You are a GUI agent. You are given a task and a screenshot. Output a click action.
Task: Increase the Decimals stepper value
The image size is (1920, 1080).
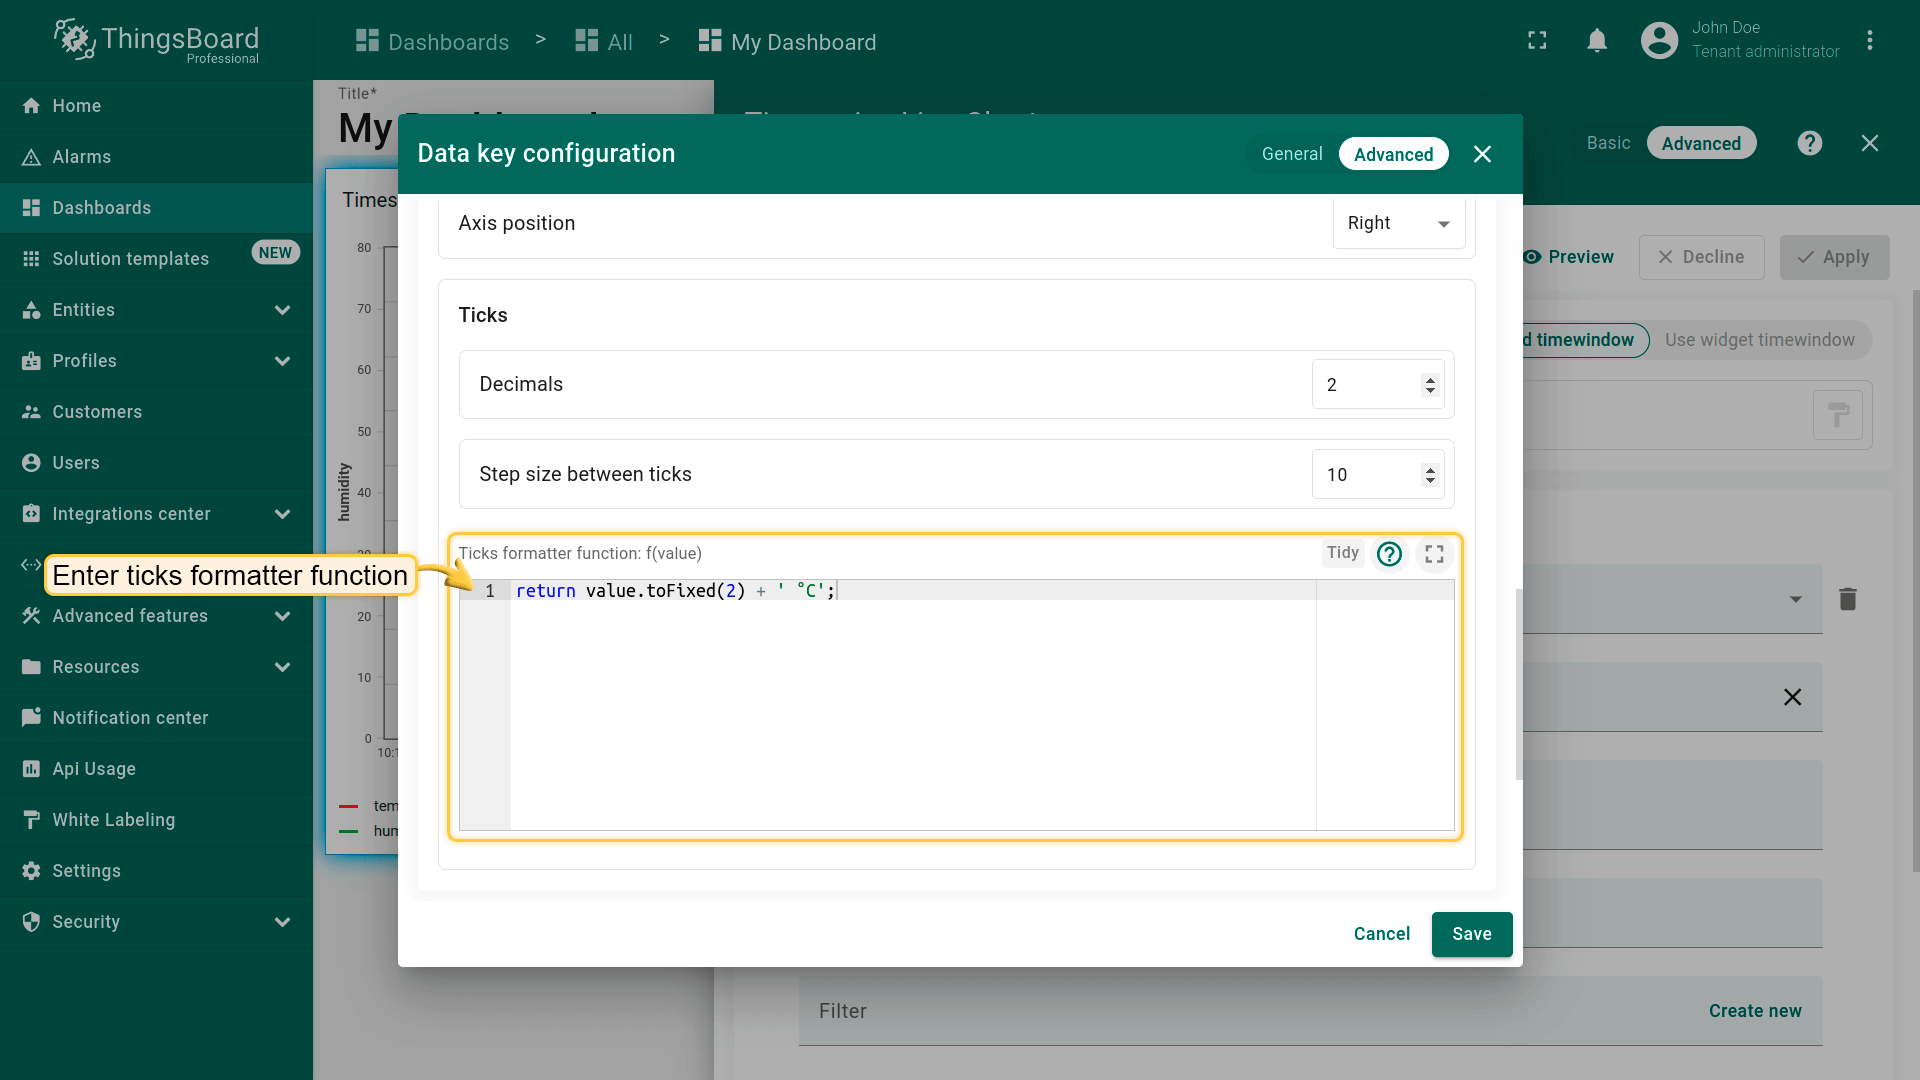(x=1430, y=379)
